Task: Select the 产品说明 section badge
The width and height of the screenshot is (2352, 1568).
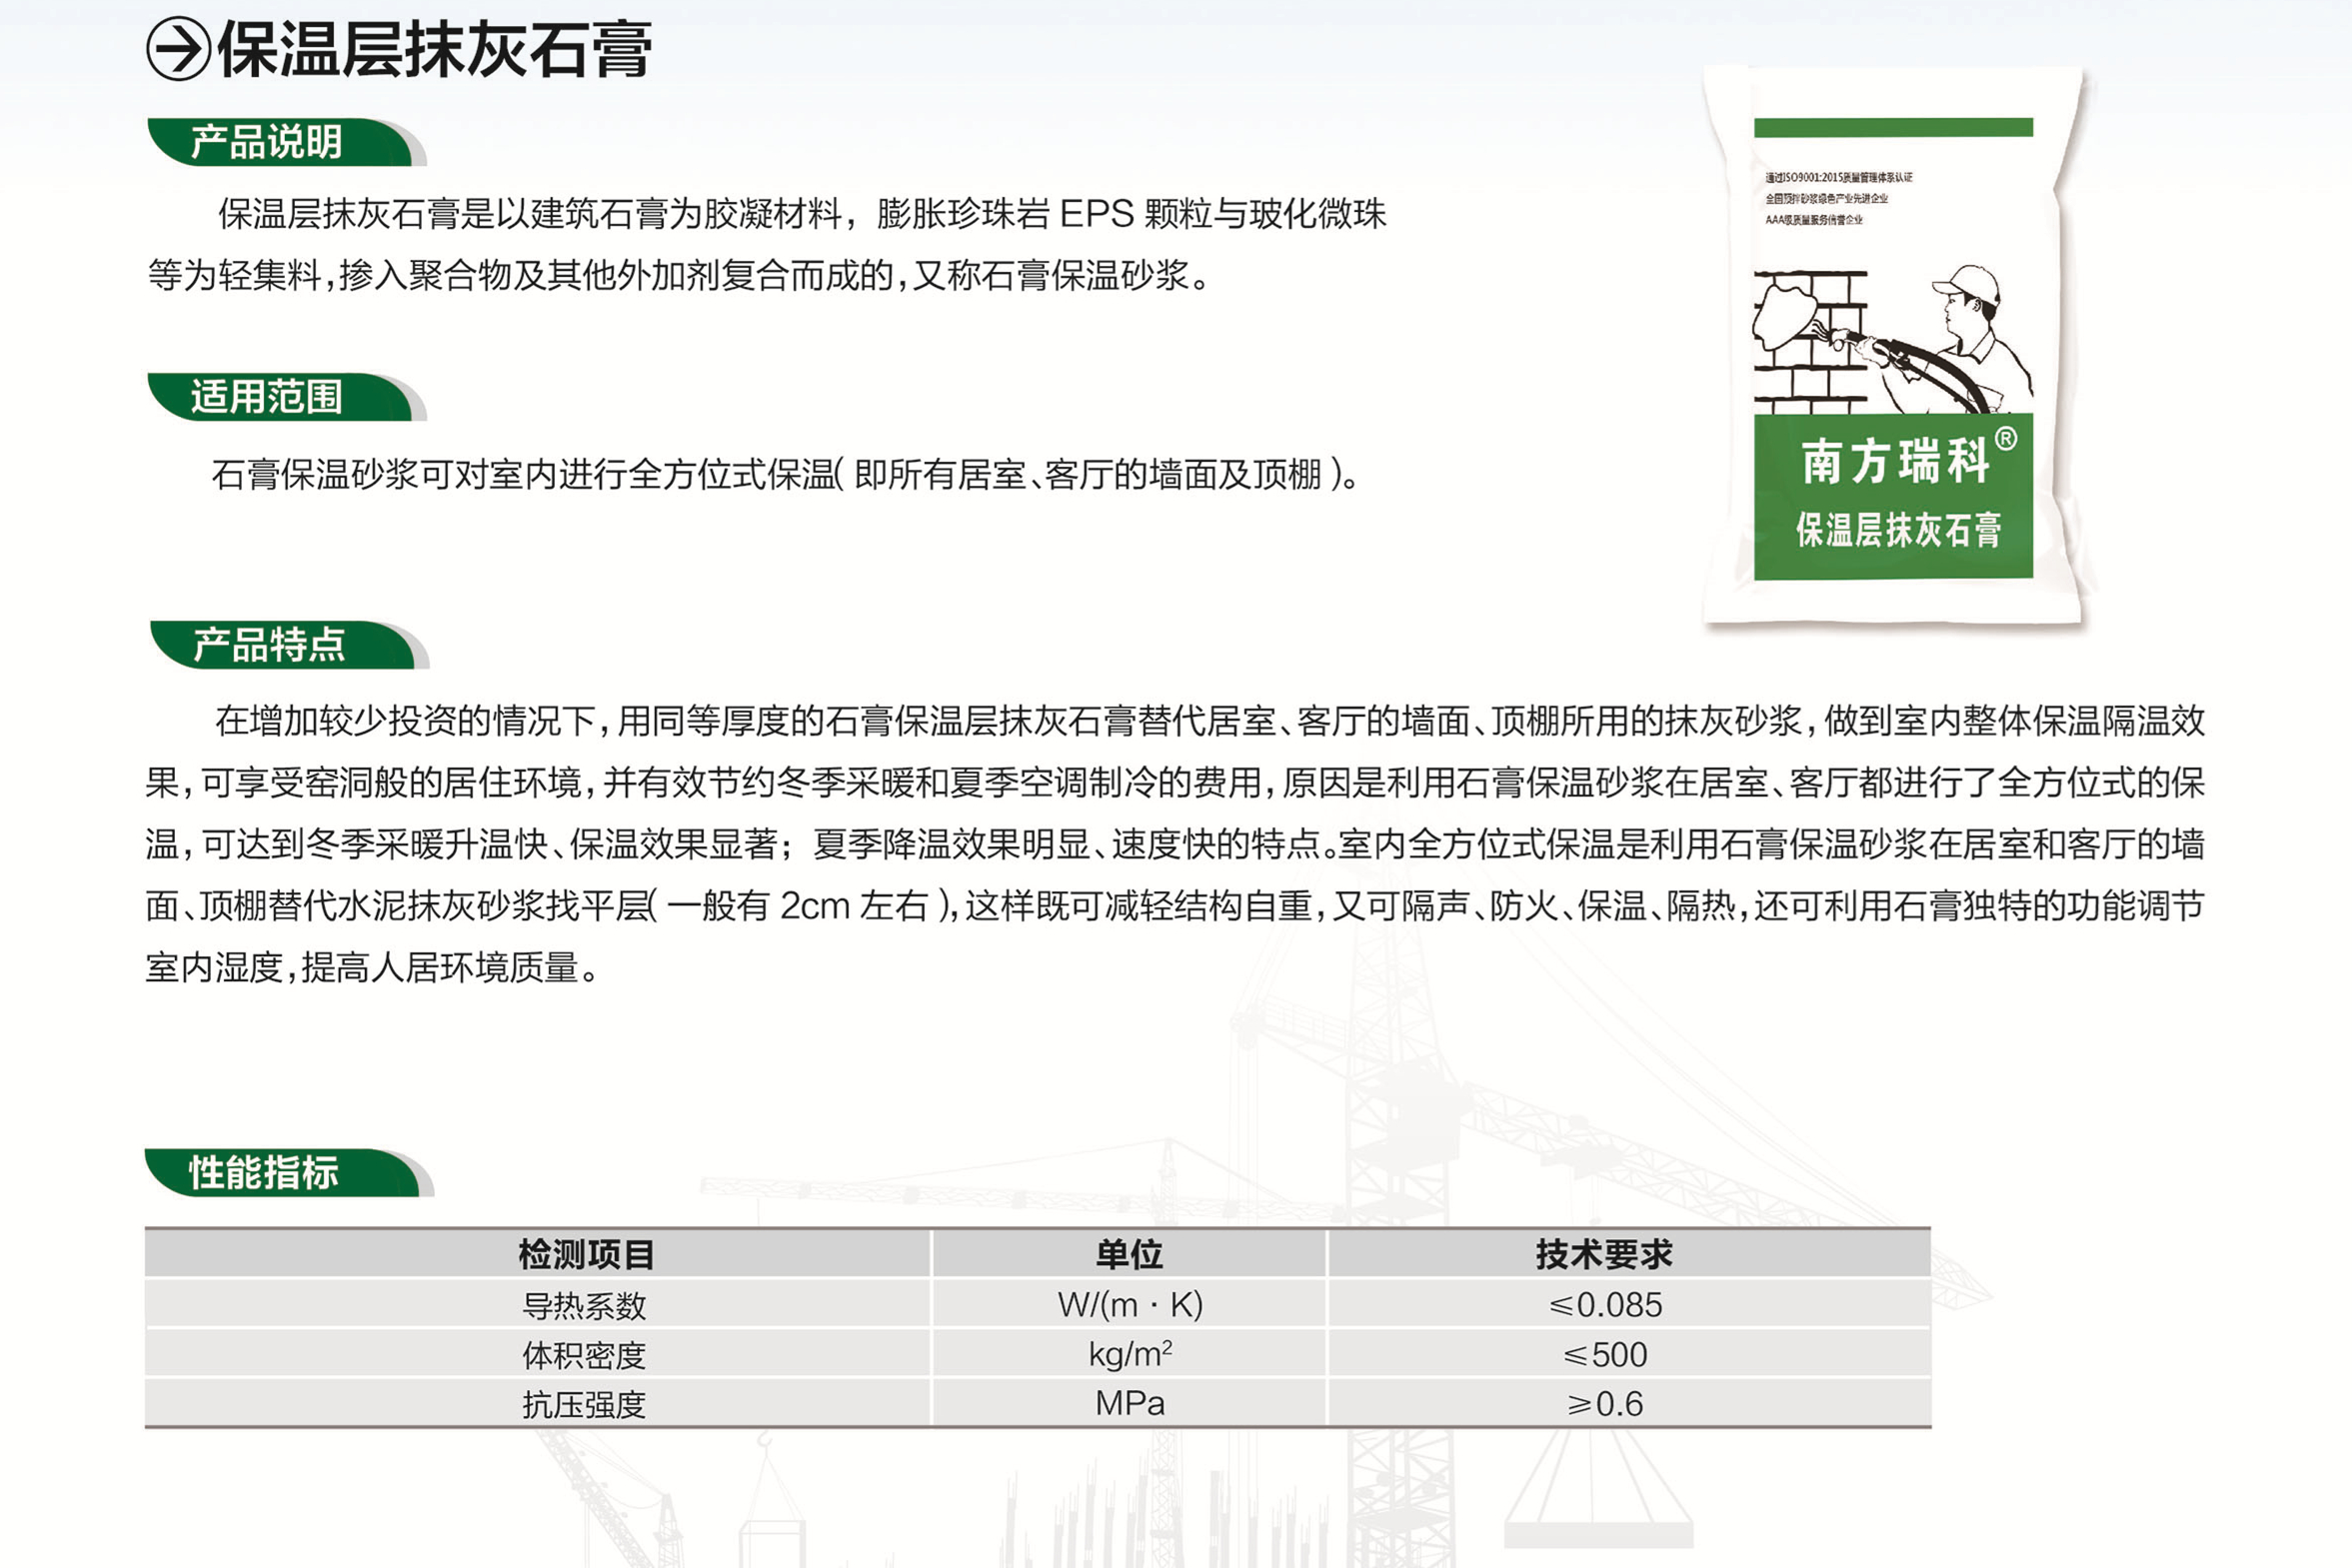Action: [x=268, y=142]
